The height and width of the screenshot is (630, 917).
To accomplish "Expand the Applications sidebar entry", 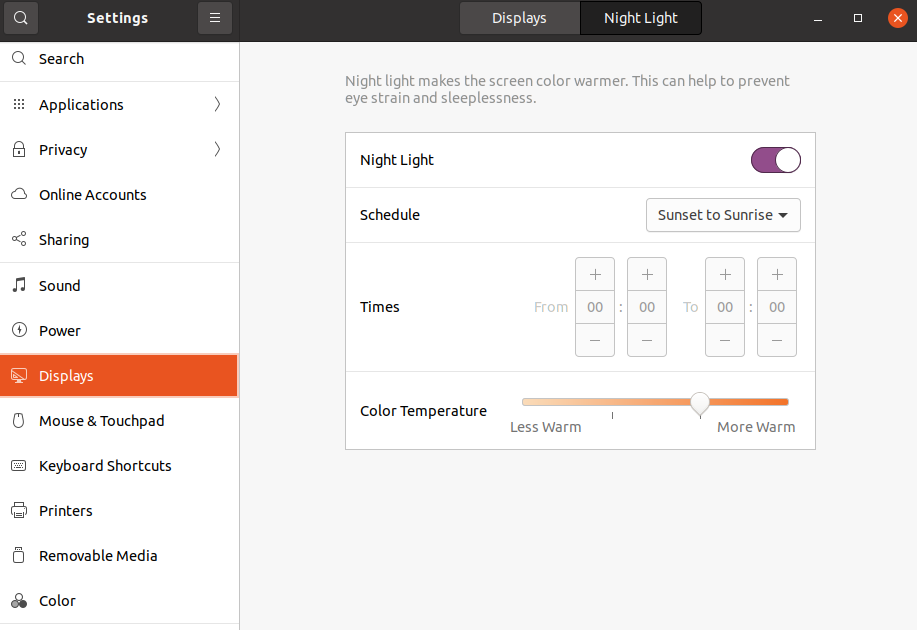I will pyautogui.click(x=217, y=104).
